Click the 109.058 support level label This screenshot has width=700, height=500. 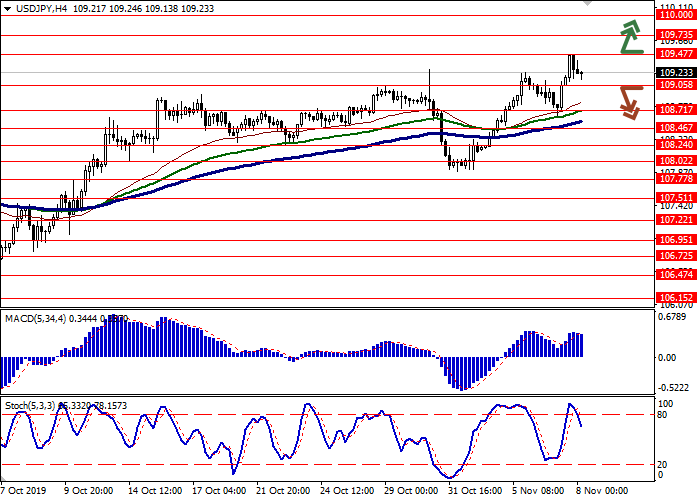pyautogui.click(x=677, y=86)
